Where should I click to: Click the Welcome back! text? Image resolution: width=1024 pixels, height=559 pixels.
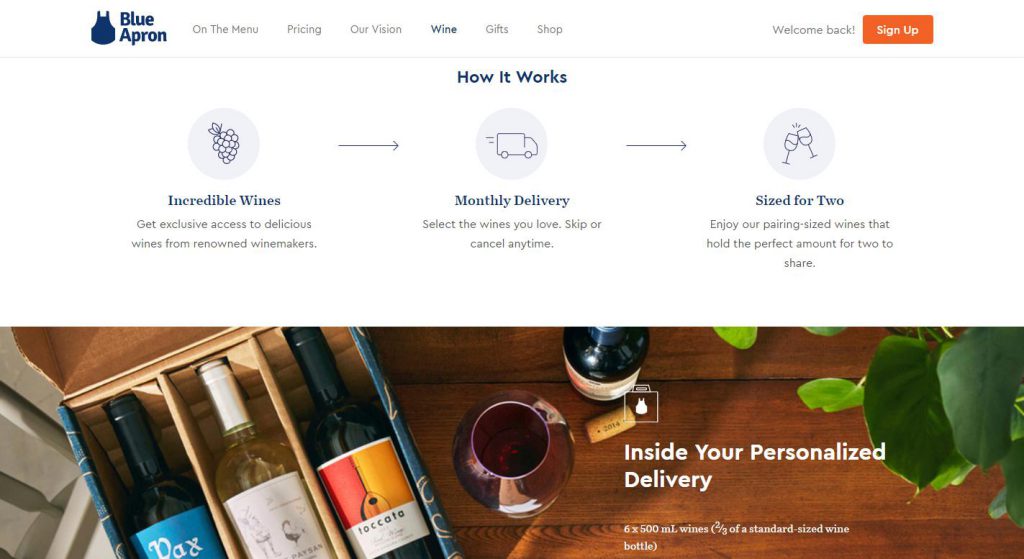point(813,30)
